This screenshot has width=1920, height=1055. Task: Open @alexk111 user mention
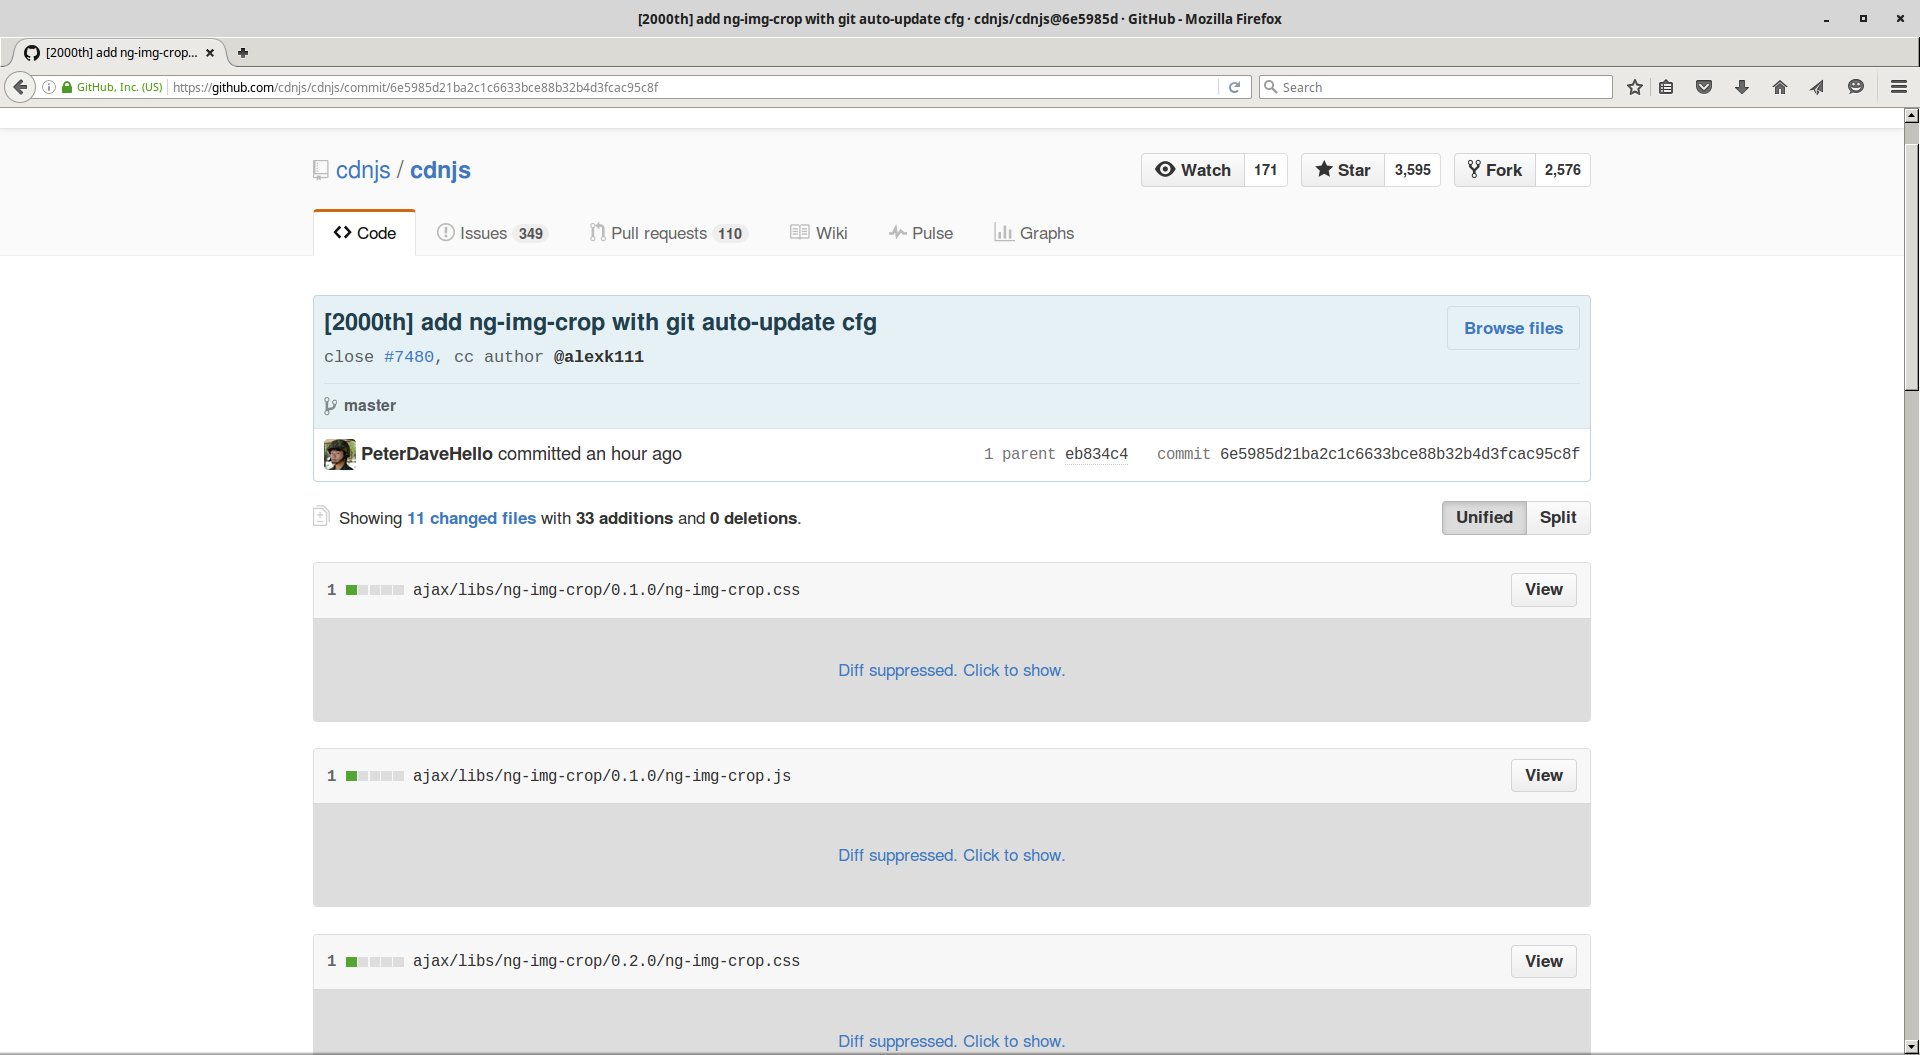pos(599,357)
